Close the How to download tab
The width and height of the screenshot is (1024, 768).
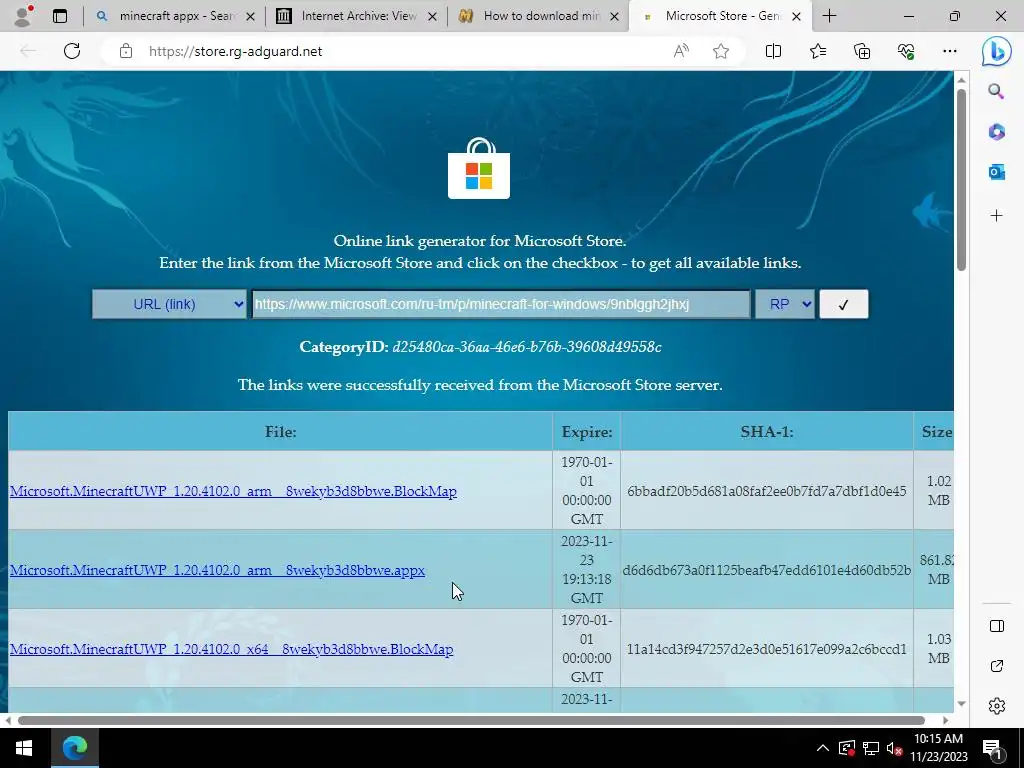point(614,17)
